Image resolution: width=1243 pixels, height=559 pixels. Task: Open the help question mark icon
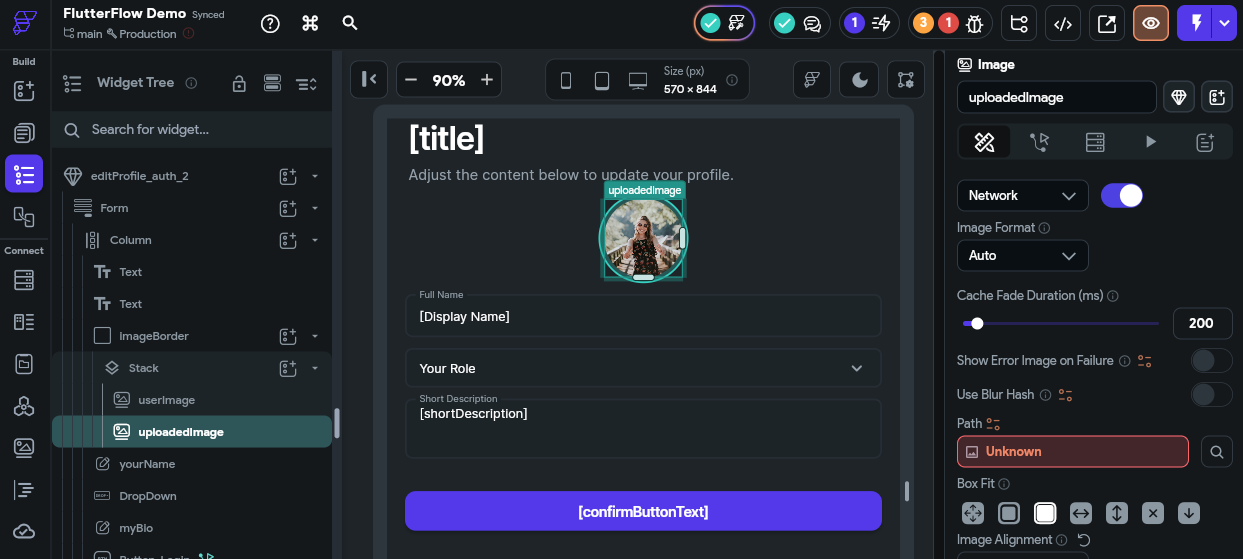[x=270, y=23]
